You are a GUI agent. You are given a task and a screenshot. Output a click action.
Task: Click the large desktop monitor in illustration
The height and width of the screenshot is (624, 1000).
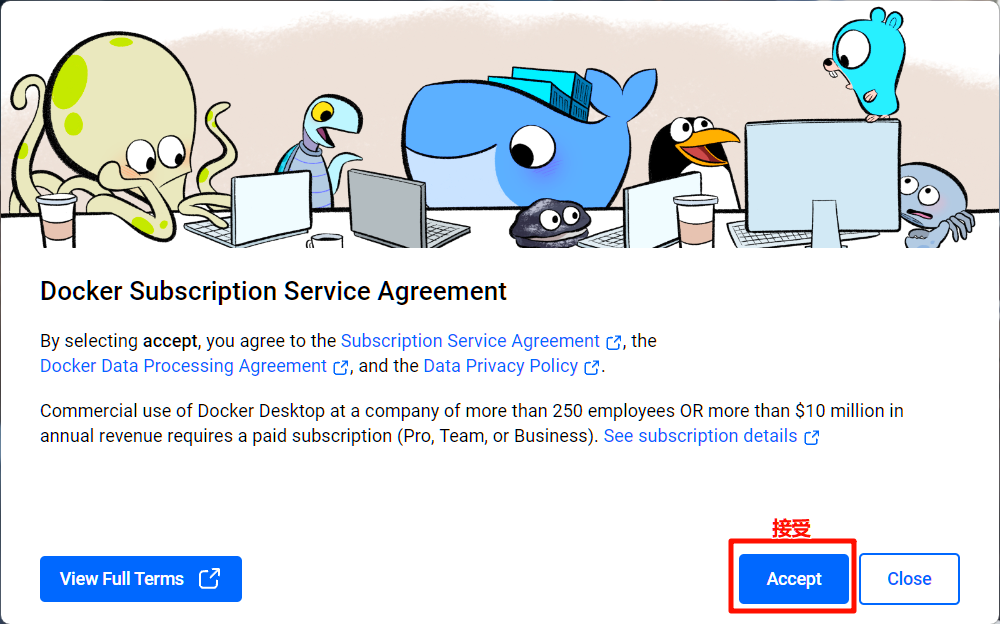(x=823, y=180)
